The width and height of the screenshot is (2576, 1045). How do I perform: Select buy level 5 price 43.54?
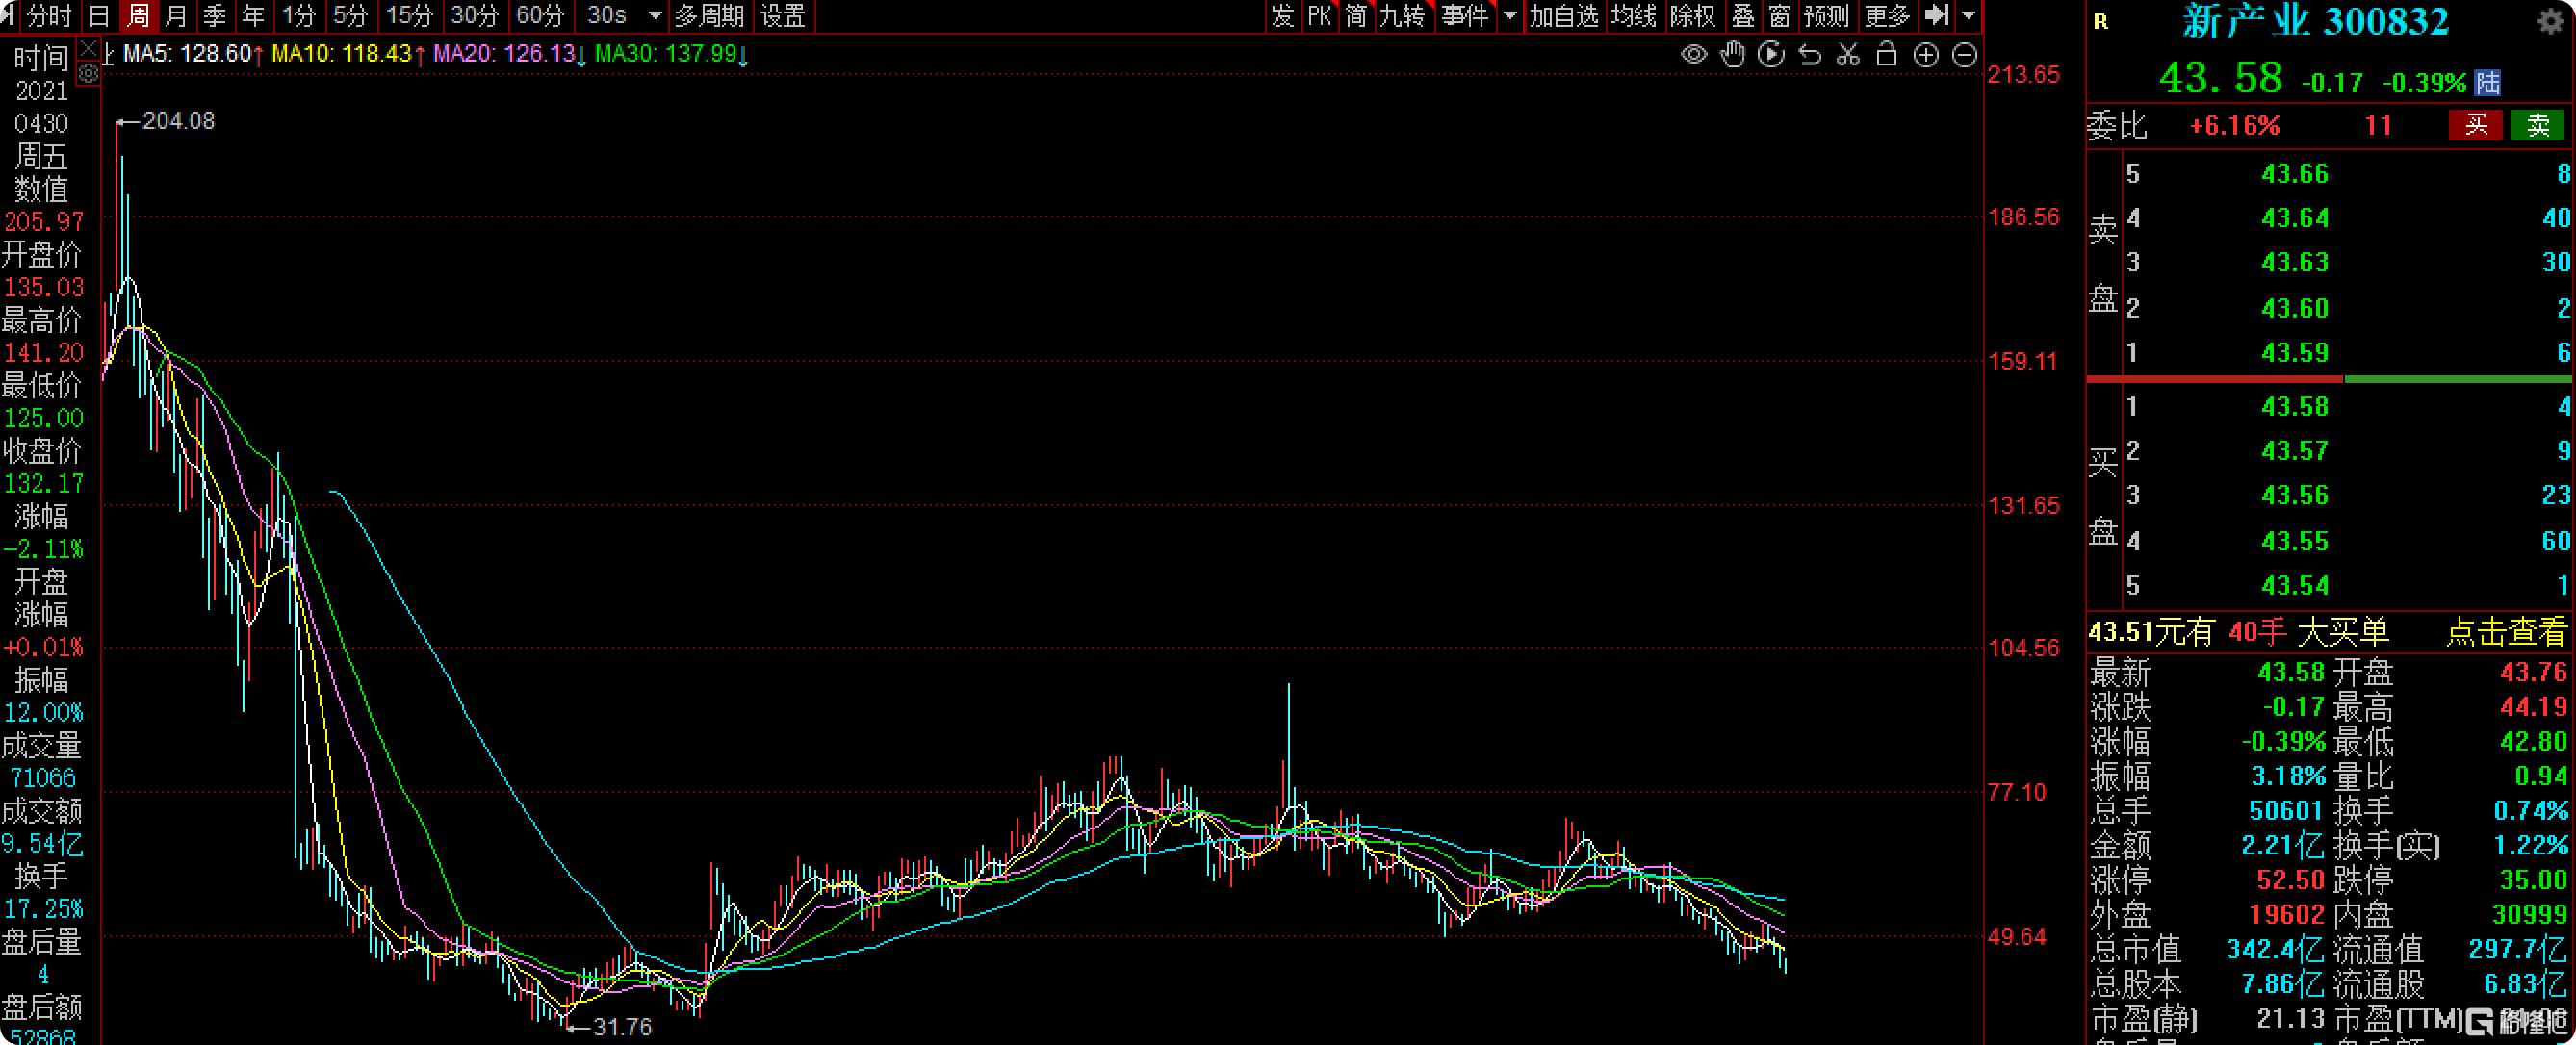tap(2295, 586)
